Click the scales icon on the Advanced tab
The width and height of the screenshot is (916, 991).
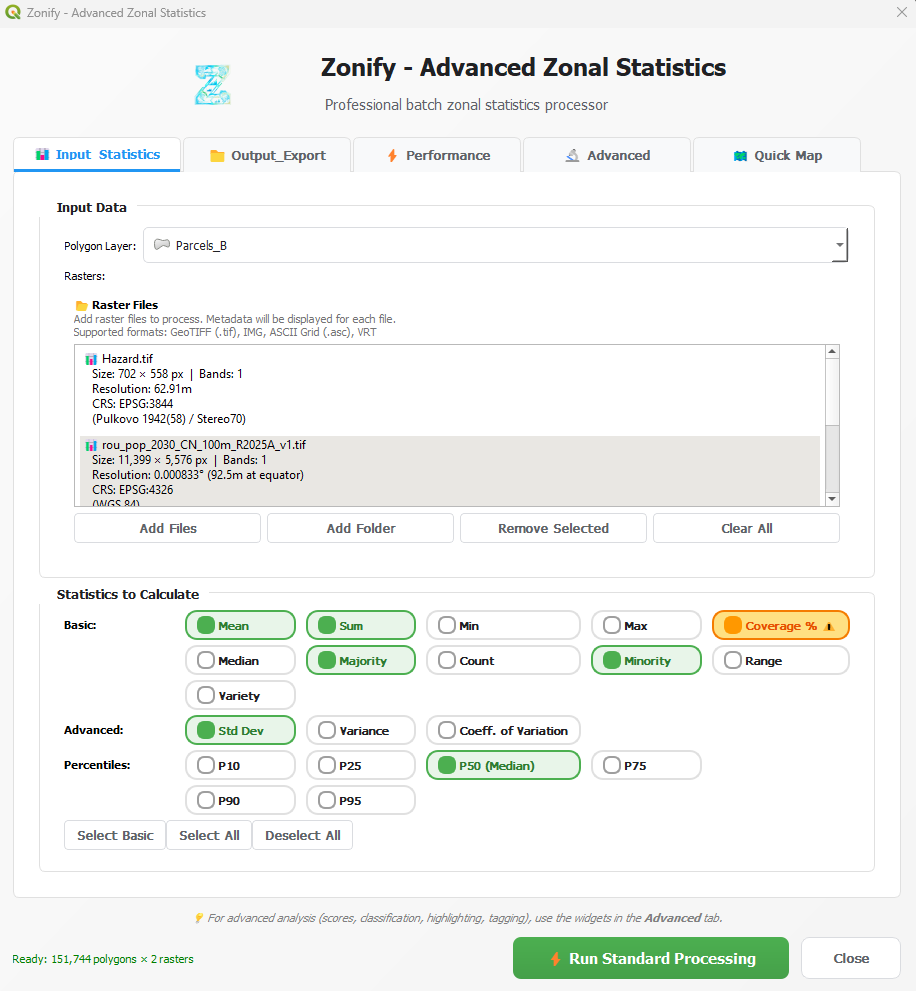click(x=573, y=155)
